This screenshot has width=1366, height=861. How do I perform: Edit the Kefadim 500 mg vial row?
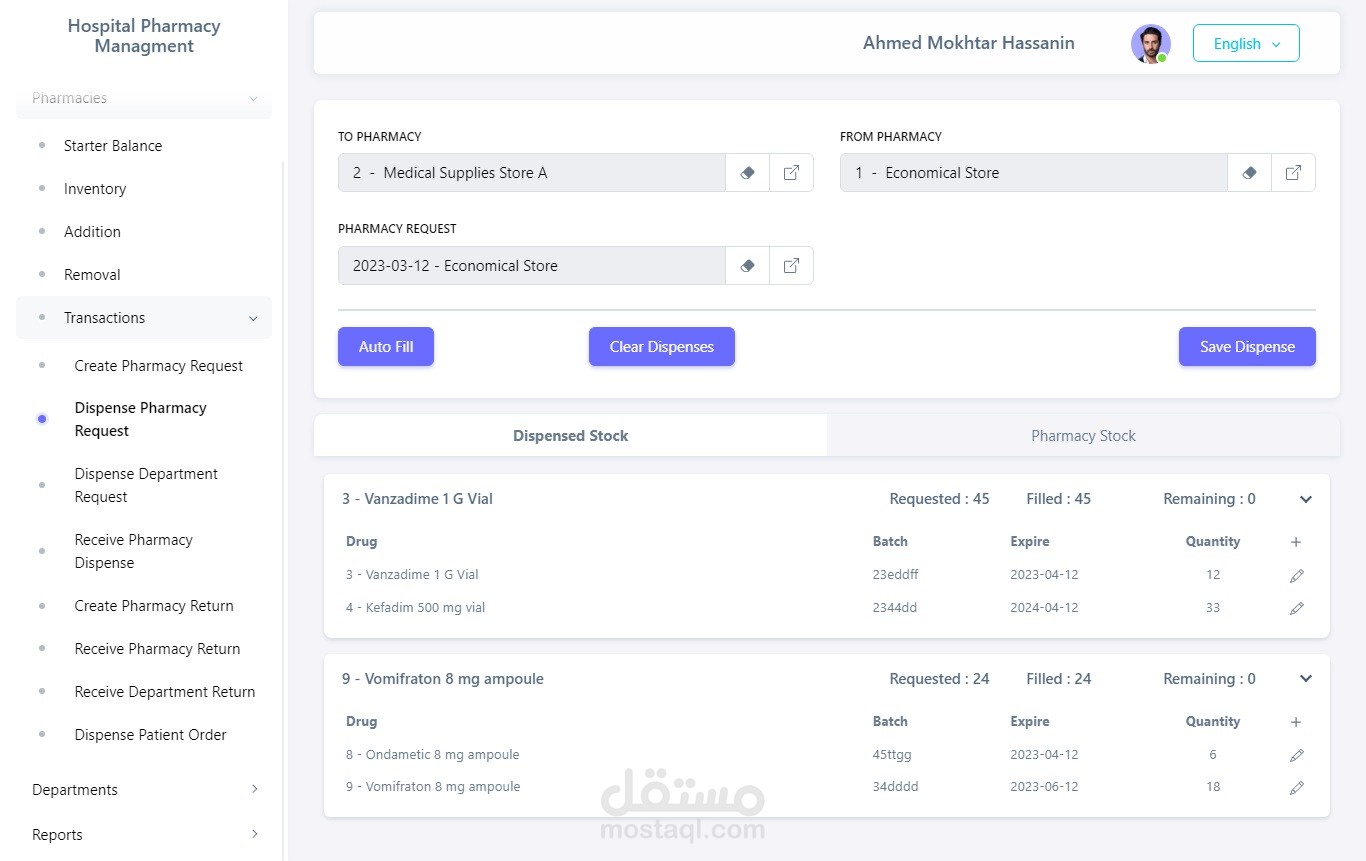pyautogui.click(x=1297, y=608)
